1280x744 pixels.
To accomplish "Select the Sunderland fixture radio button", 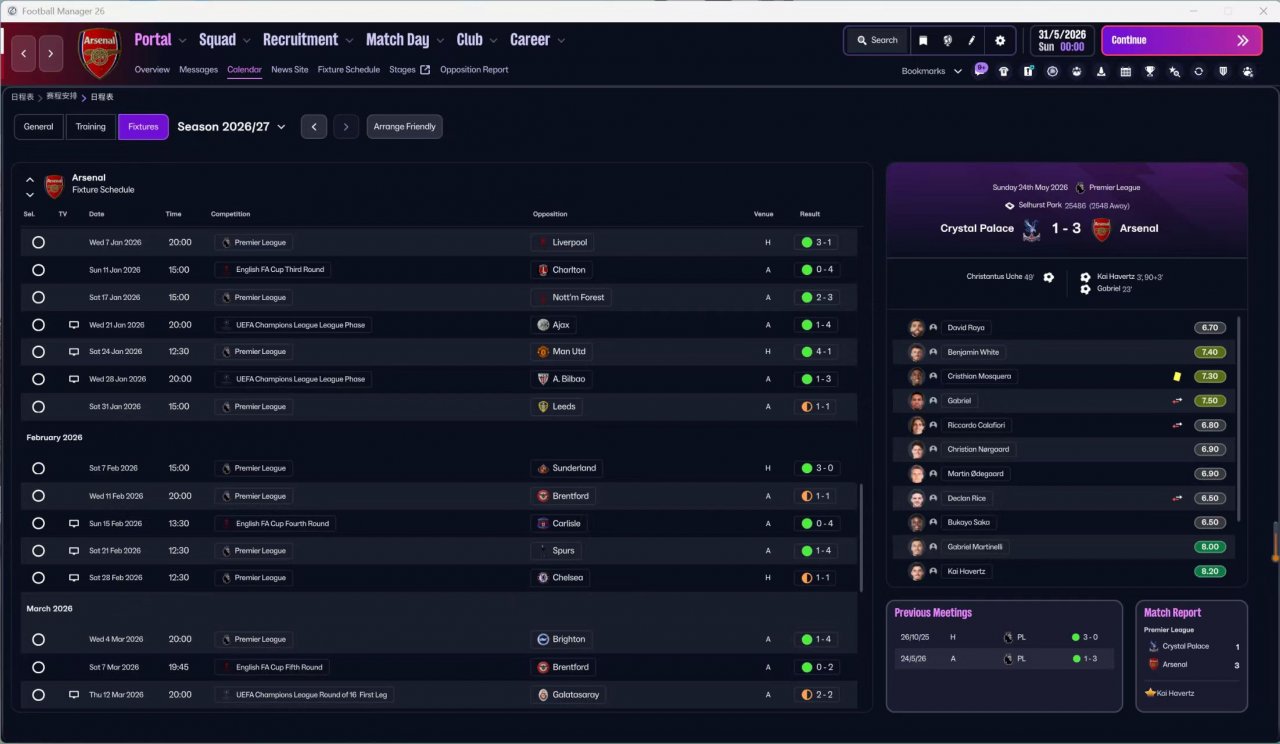I will click(38, 469).
